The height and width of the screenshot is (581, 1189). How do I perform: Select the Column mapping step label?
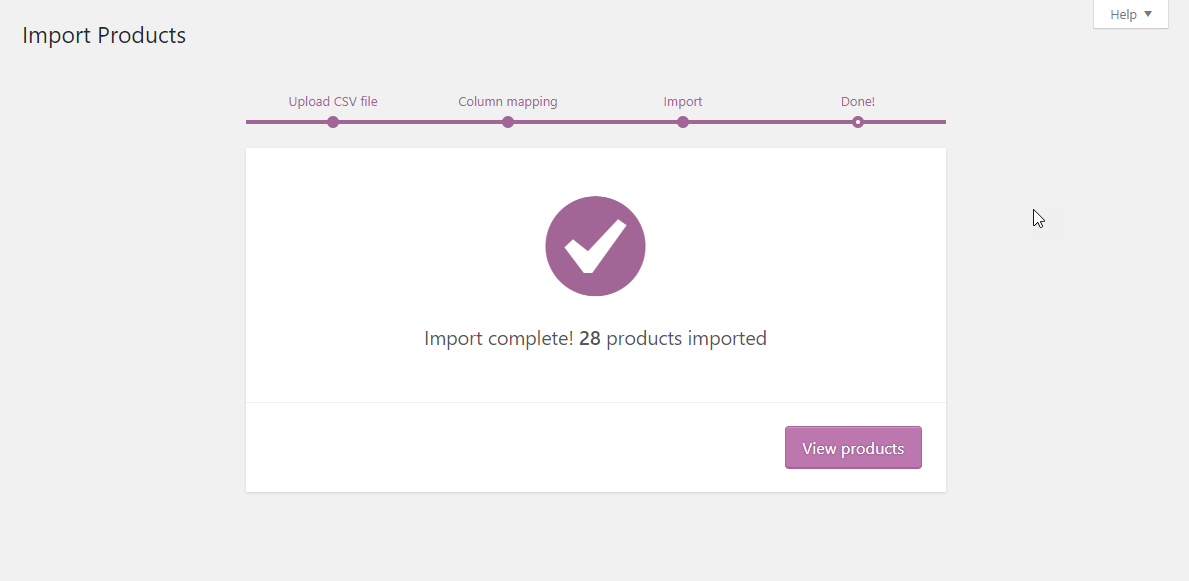(x=508, y=102)
